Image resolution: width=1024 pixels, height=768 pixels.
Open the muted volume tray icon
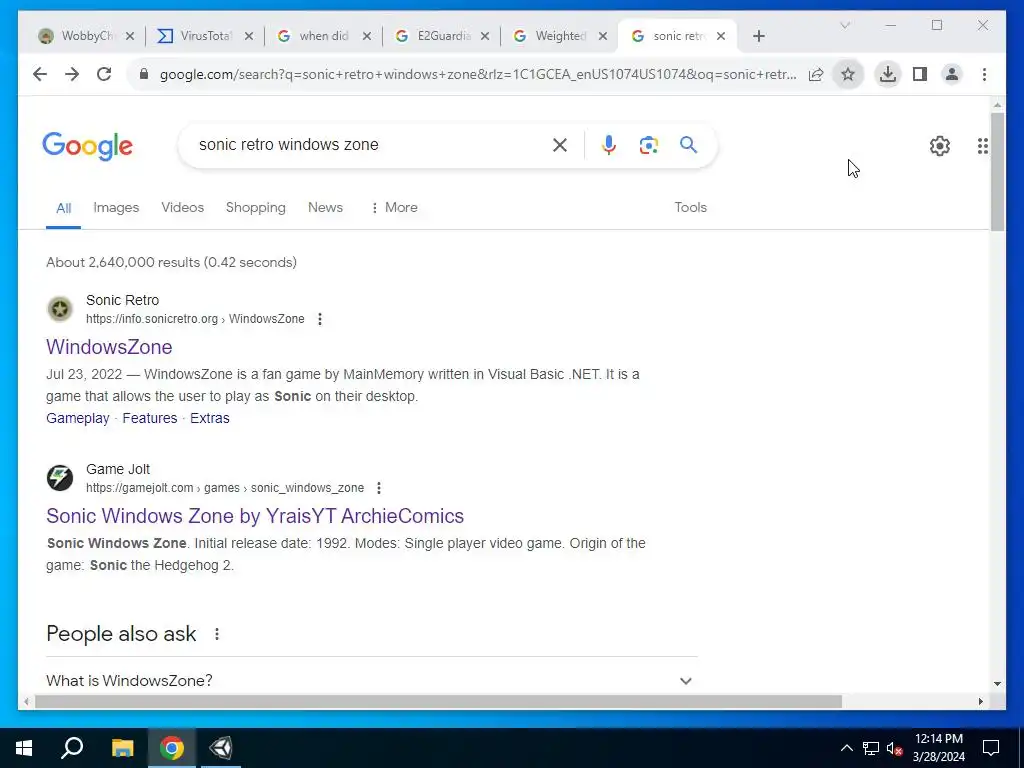click(x=895, y=748)
